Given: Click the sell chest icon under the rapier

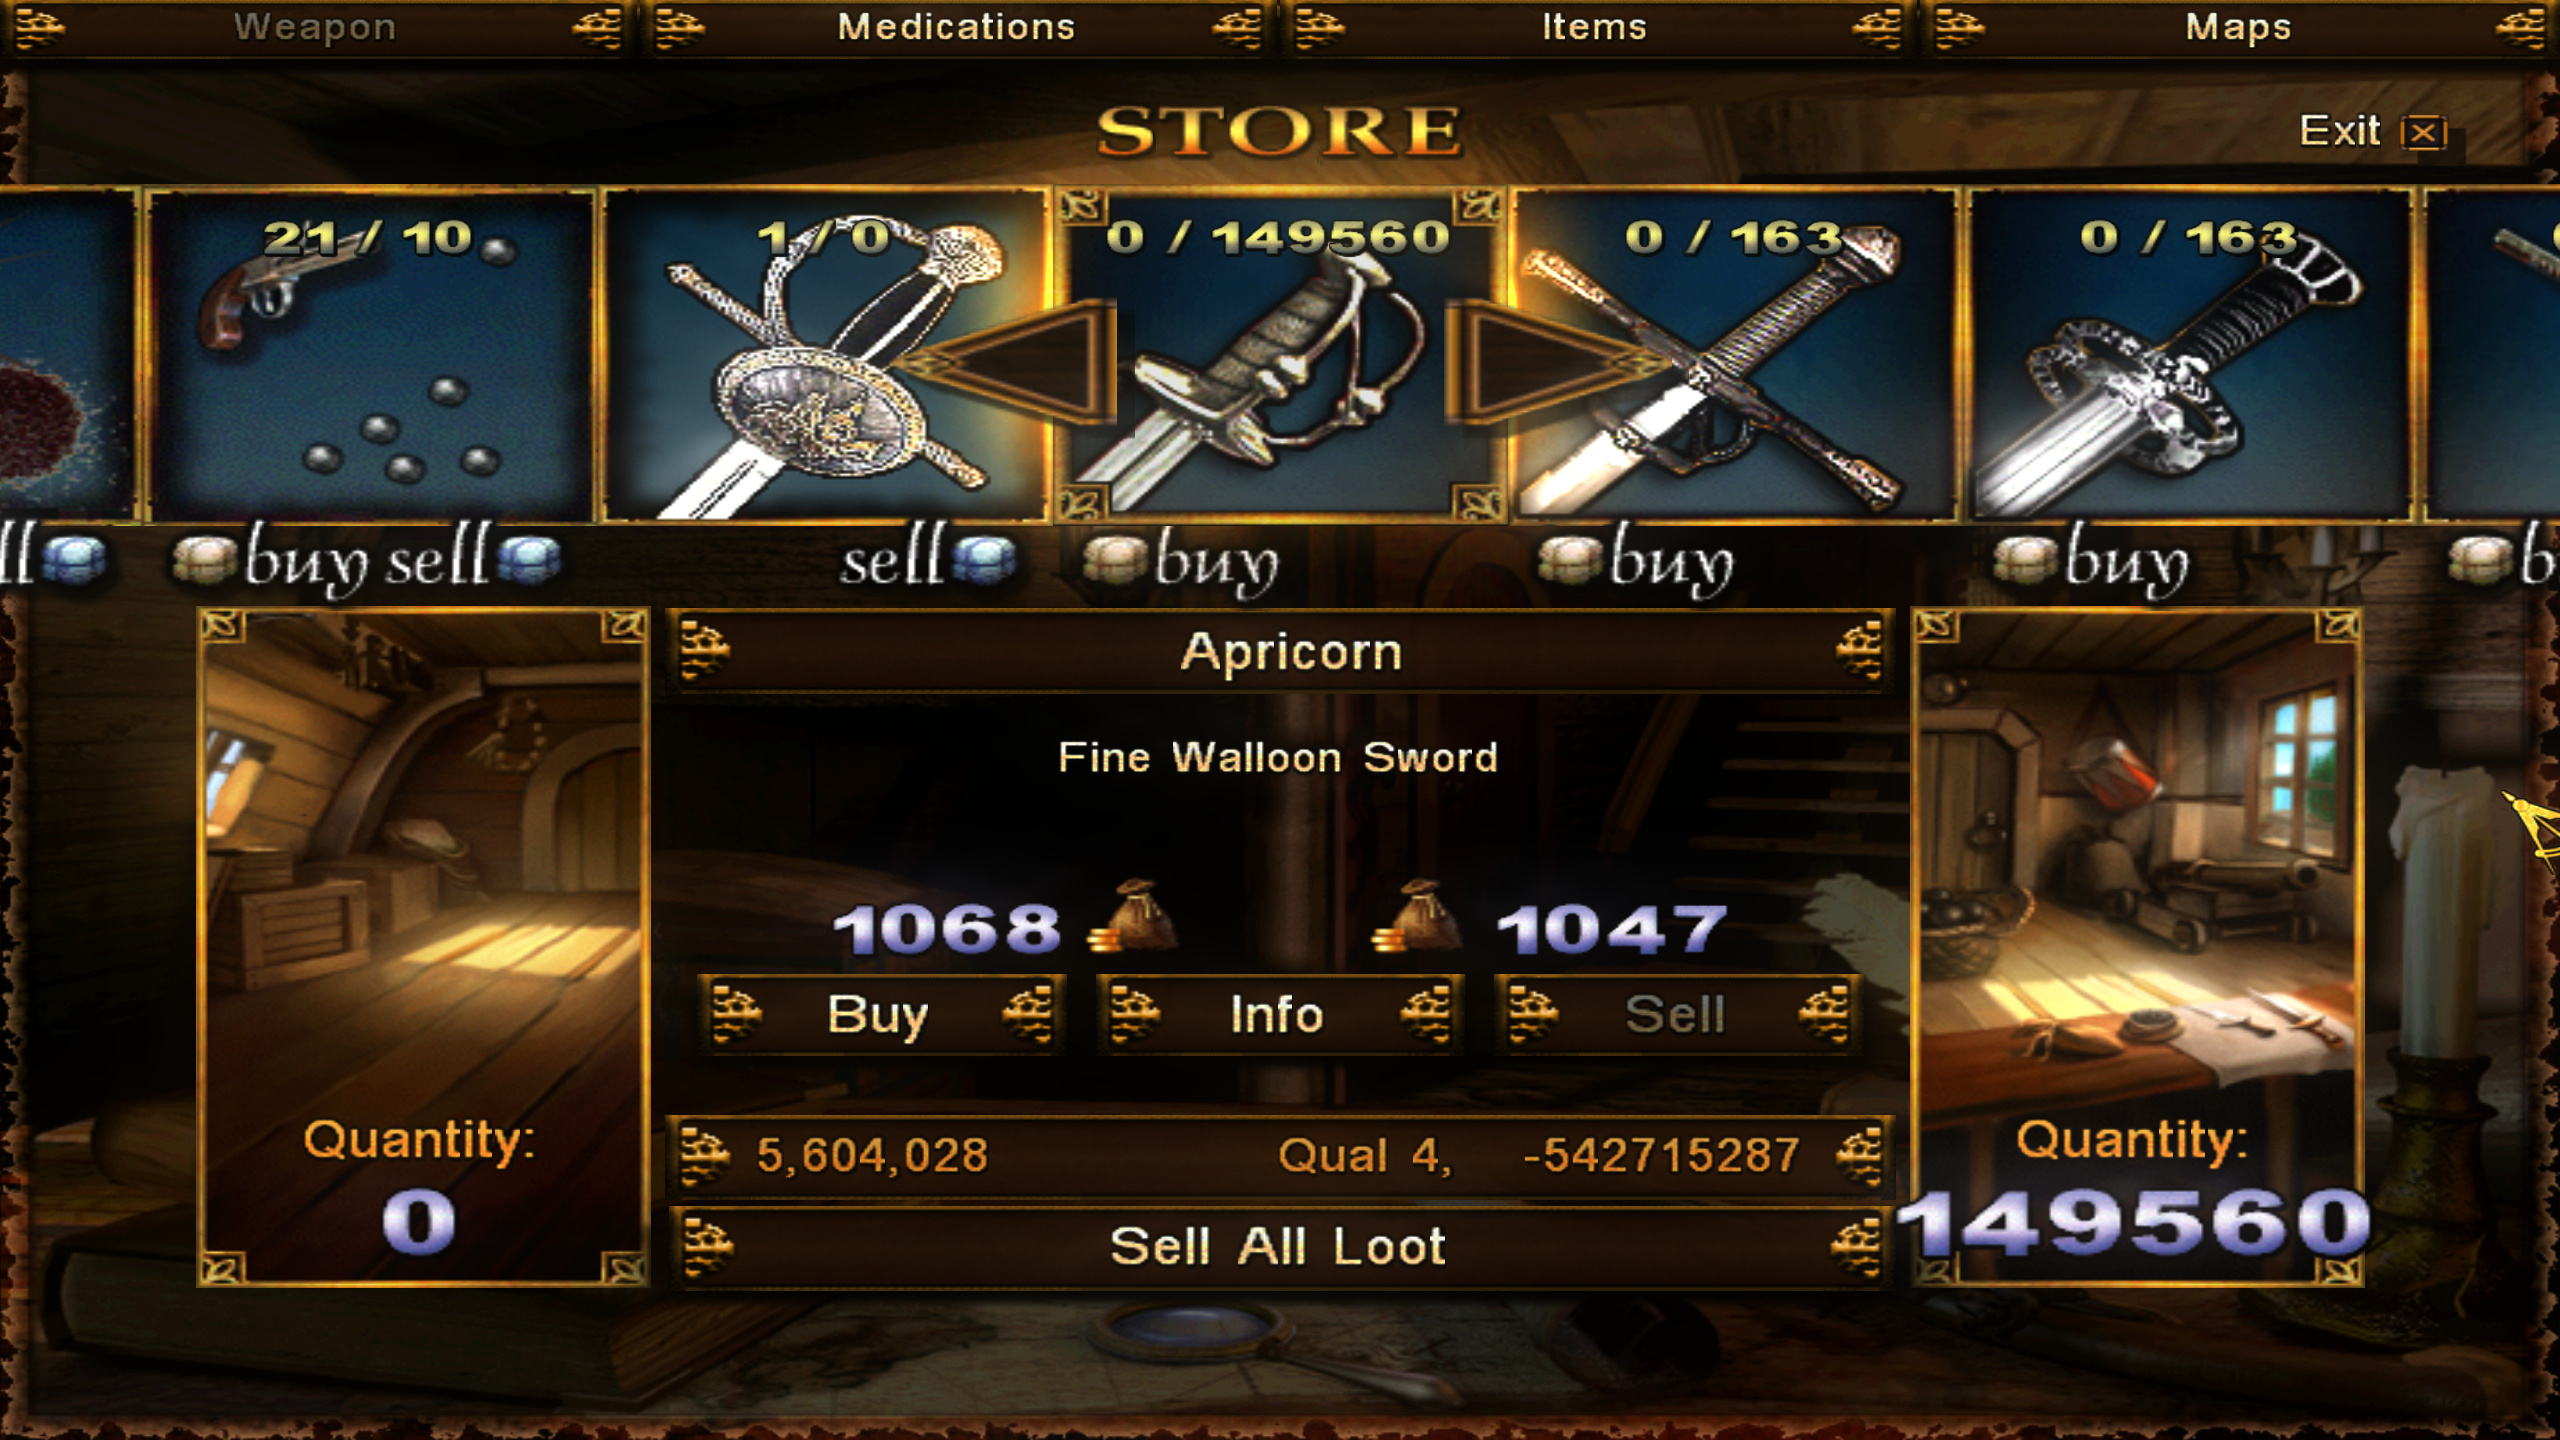Looking at the screenshot, I should [984, 560].
